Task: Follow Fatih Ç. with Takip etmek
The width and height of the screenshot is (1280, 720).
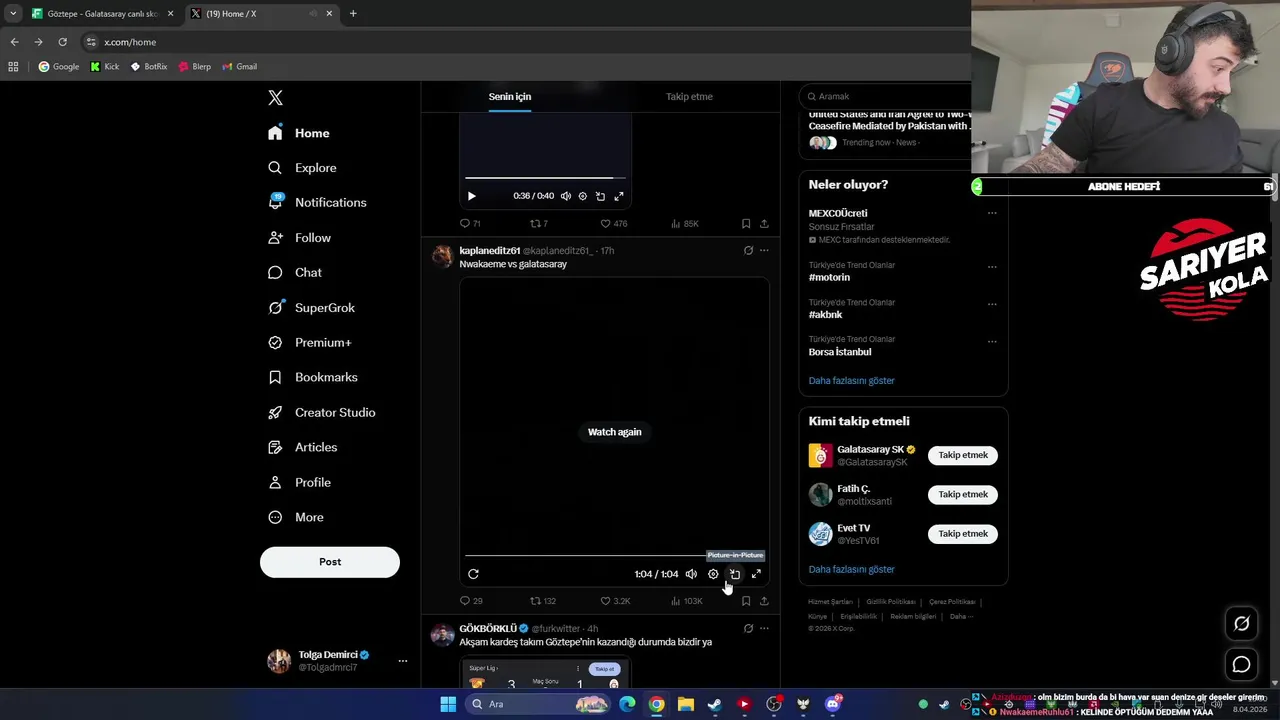Action: point(963,494)
